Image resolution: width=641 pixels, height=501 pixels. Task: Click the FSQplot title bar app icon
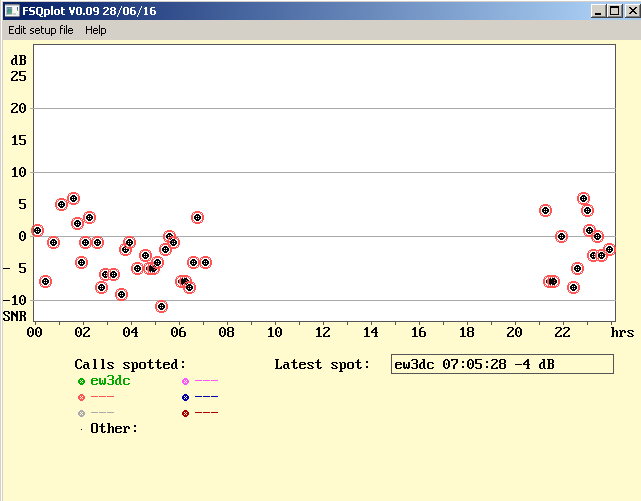(11, 11)
